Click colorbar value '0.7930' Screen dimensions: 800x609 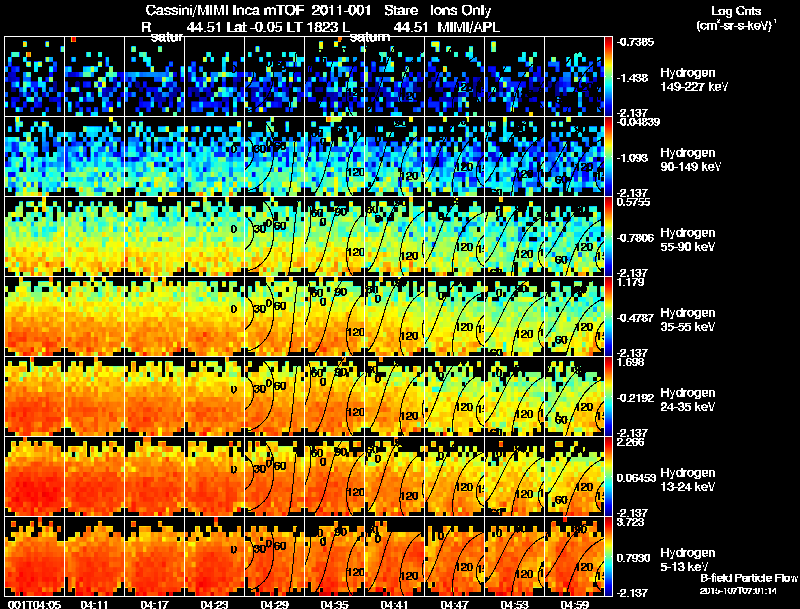point(634,558)
